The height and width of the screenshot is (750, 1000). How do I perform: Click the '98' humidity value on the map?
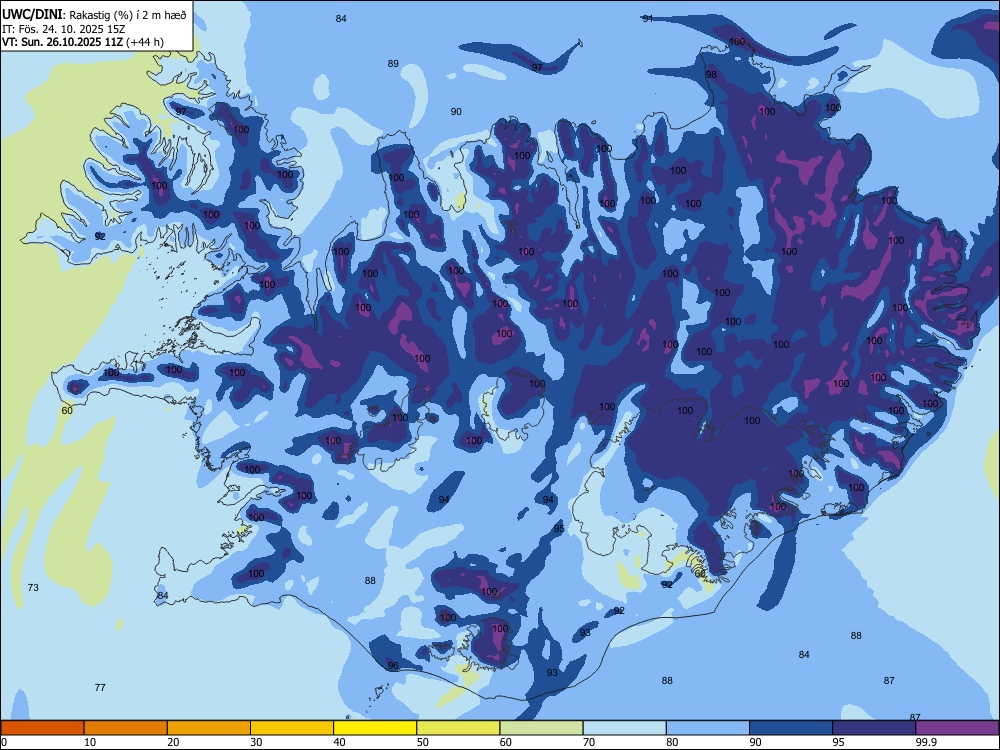[x=711, y=75]
